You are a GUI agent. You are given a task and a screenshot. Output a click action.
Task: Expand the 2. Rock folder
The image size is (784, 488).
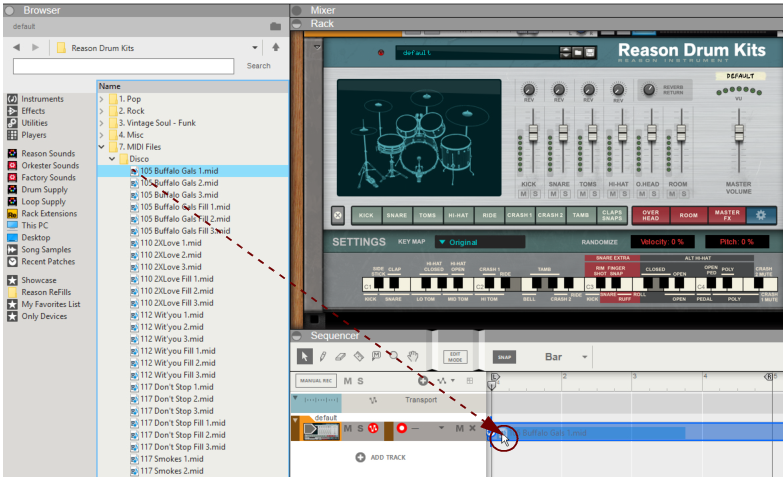click(102, 111)
